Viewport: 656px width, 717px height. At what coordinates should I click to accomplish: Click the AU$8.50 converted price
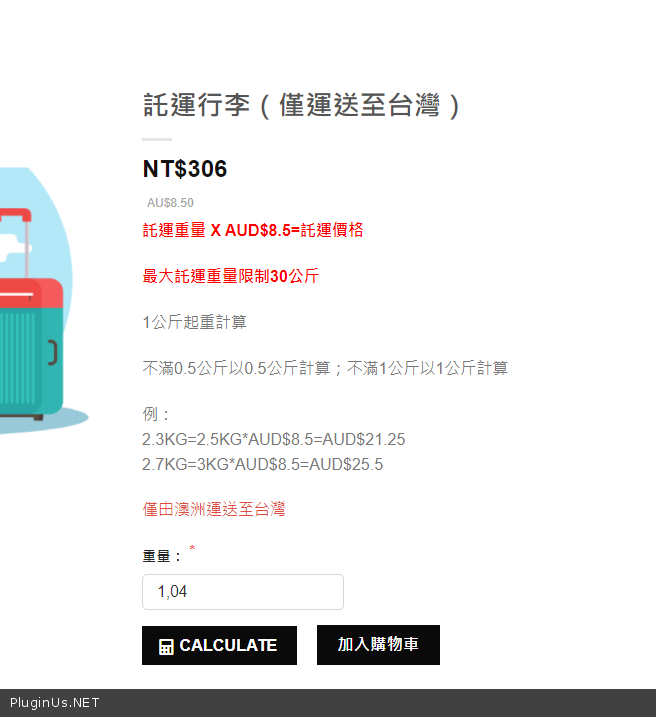tap(170, 203)
